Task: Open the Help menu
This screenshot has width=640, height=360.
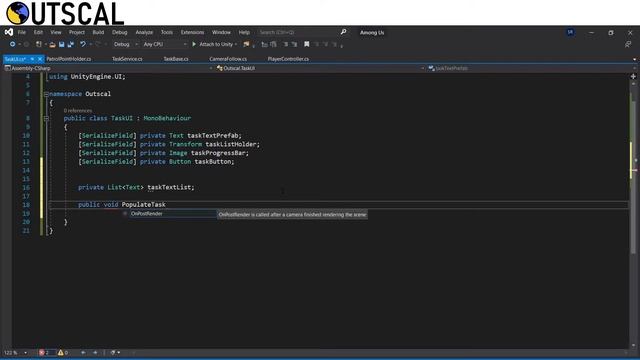Action: (244, 32)
